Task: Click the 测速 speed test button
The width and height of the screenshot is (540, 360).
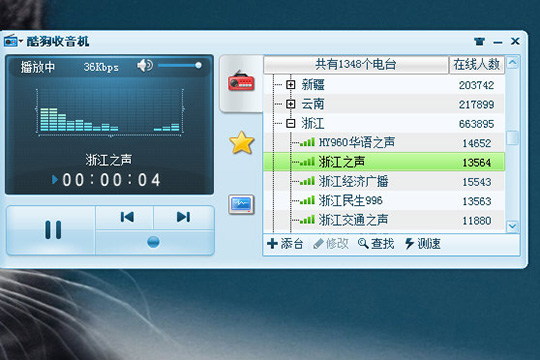Action: 423,244
